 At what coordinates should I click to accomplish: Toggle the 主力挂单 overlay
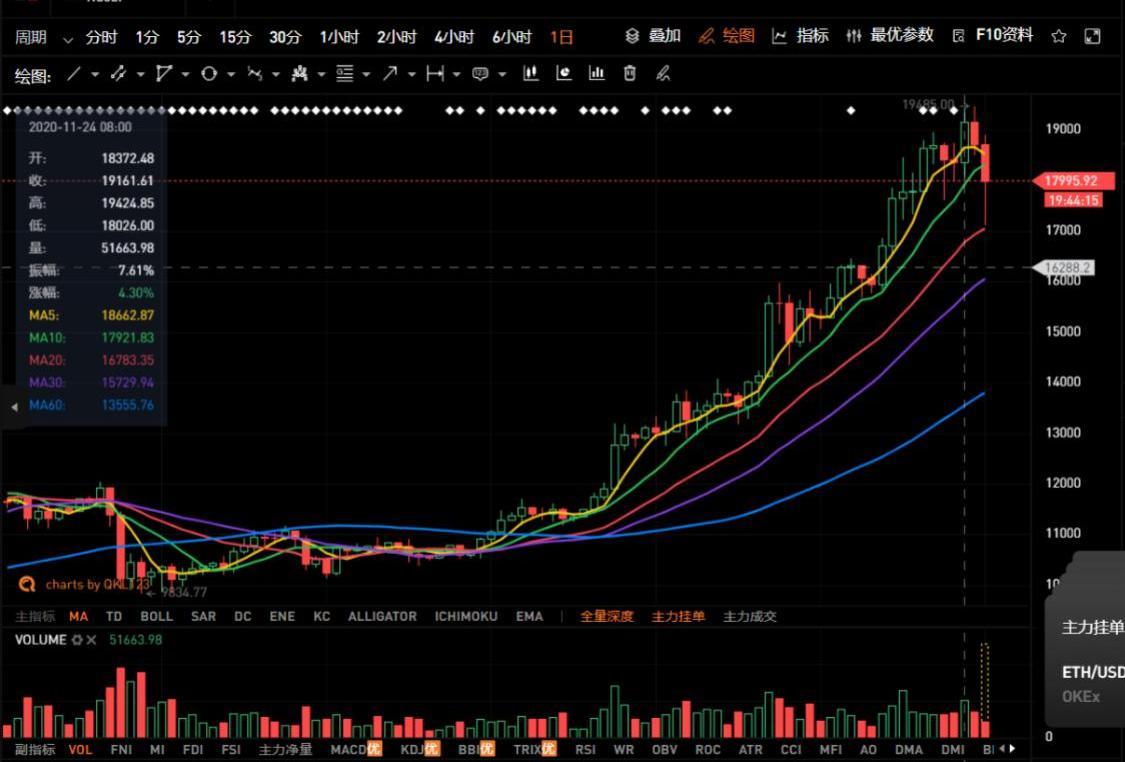(677, 617)
